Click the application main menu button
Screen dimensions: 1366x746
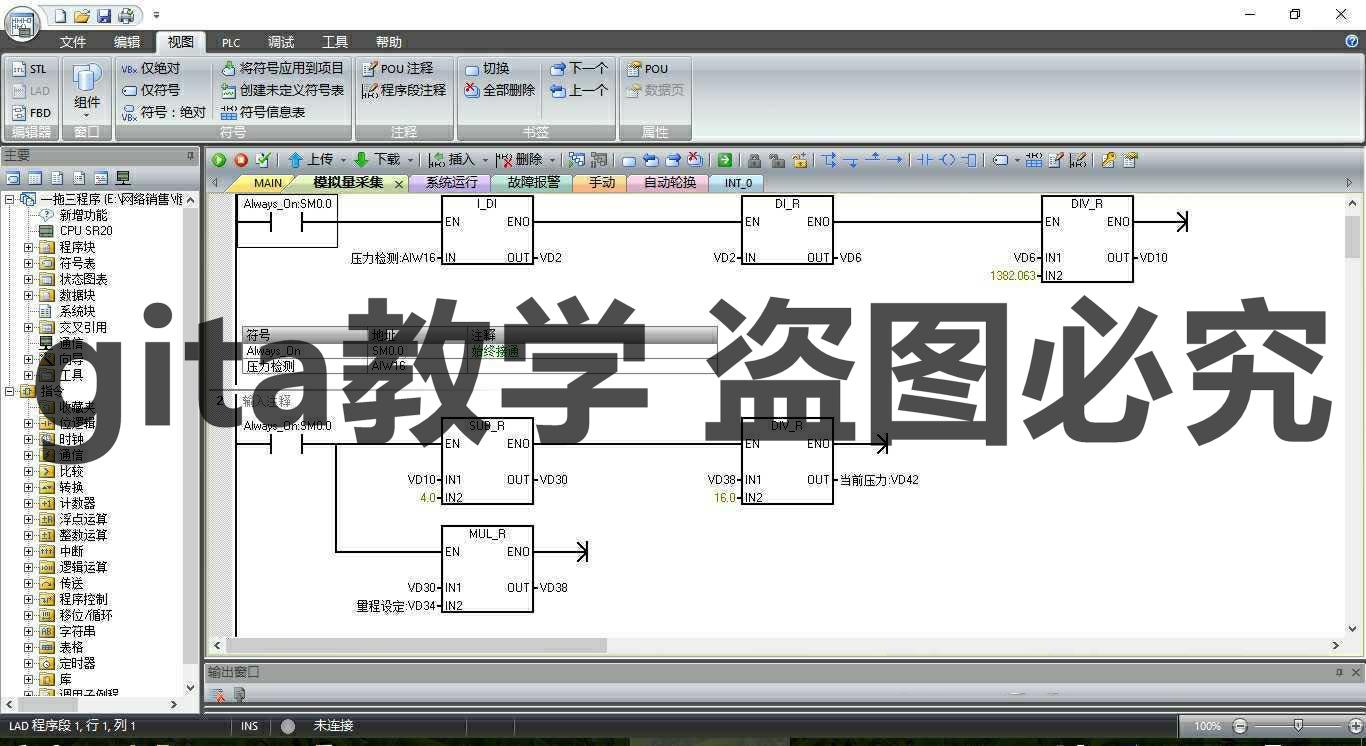[21, 24]
